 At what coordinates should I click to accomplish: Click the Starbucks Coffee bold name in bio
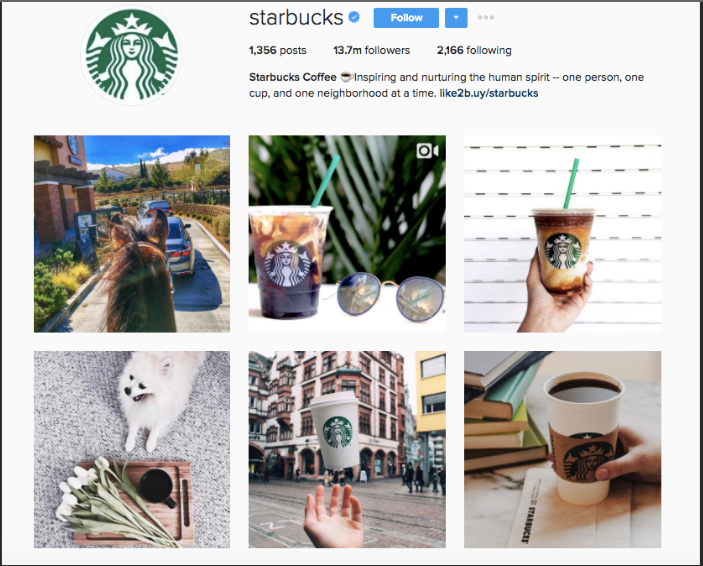point(292,77)
